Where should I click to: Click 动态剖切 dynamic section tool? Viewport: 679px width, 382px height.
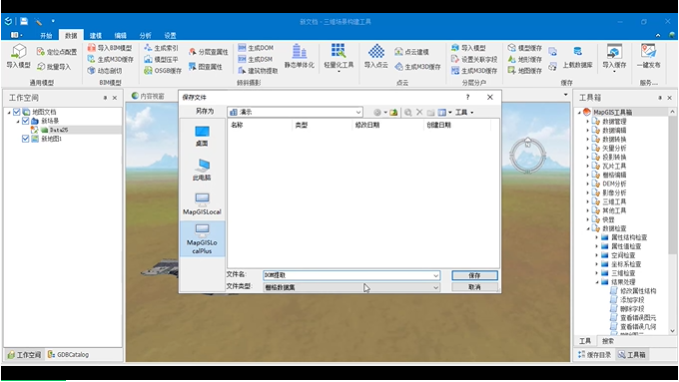pyautogui.click(x=105, y=71)
